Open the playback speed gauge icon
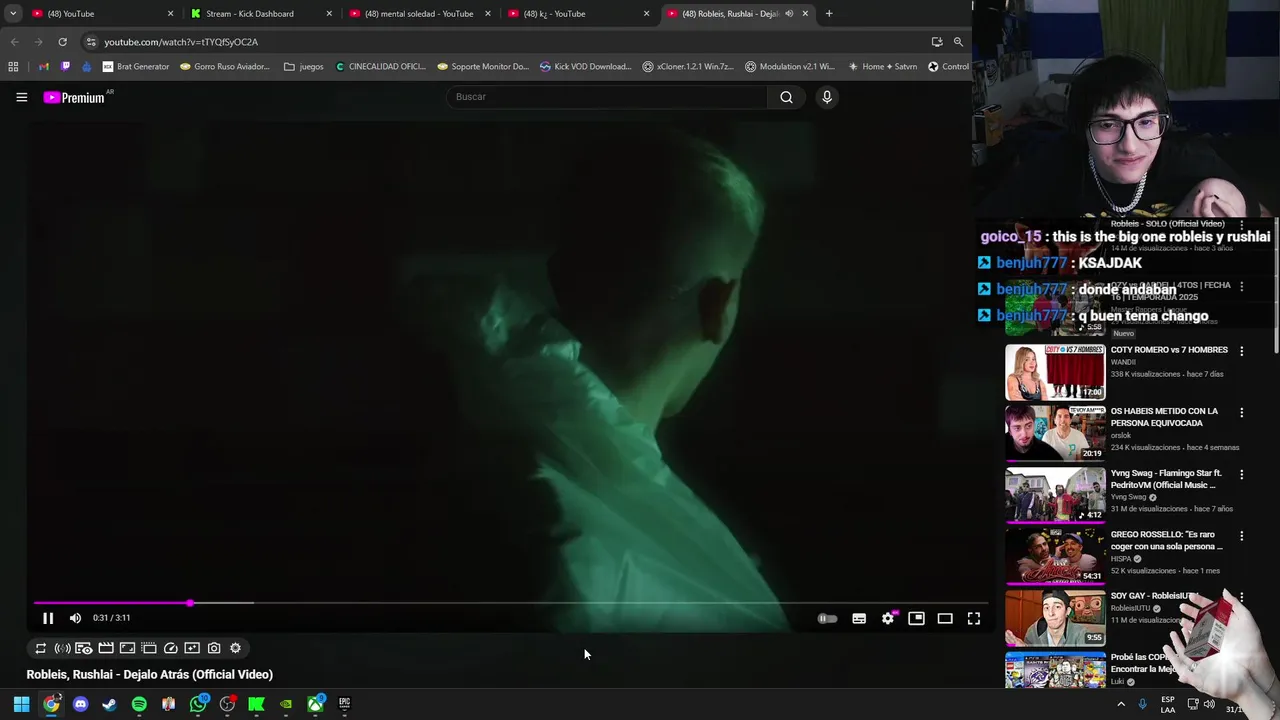 pyautogui.click(x=171, y=648)
